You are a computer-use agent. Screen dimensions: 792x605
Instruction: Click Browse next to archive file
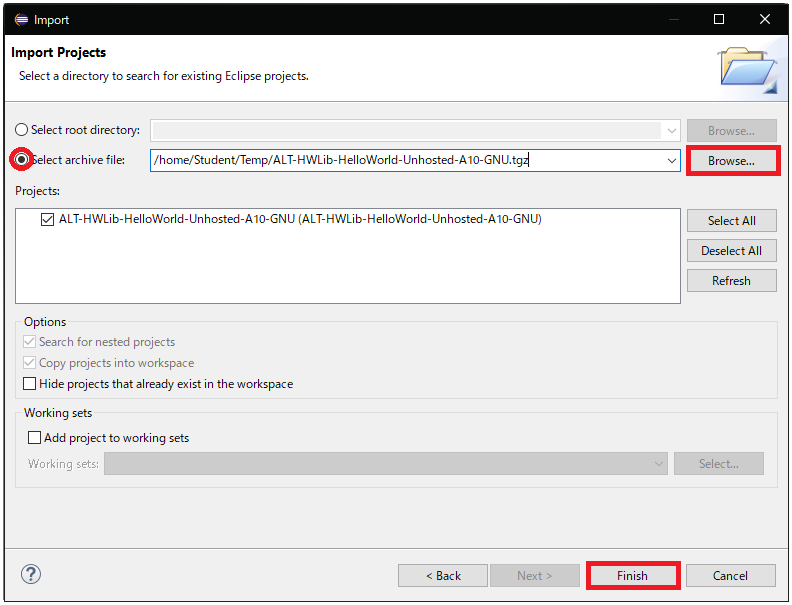(x=731, y=161)
